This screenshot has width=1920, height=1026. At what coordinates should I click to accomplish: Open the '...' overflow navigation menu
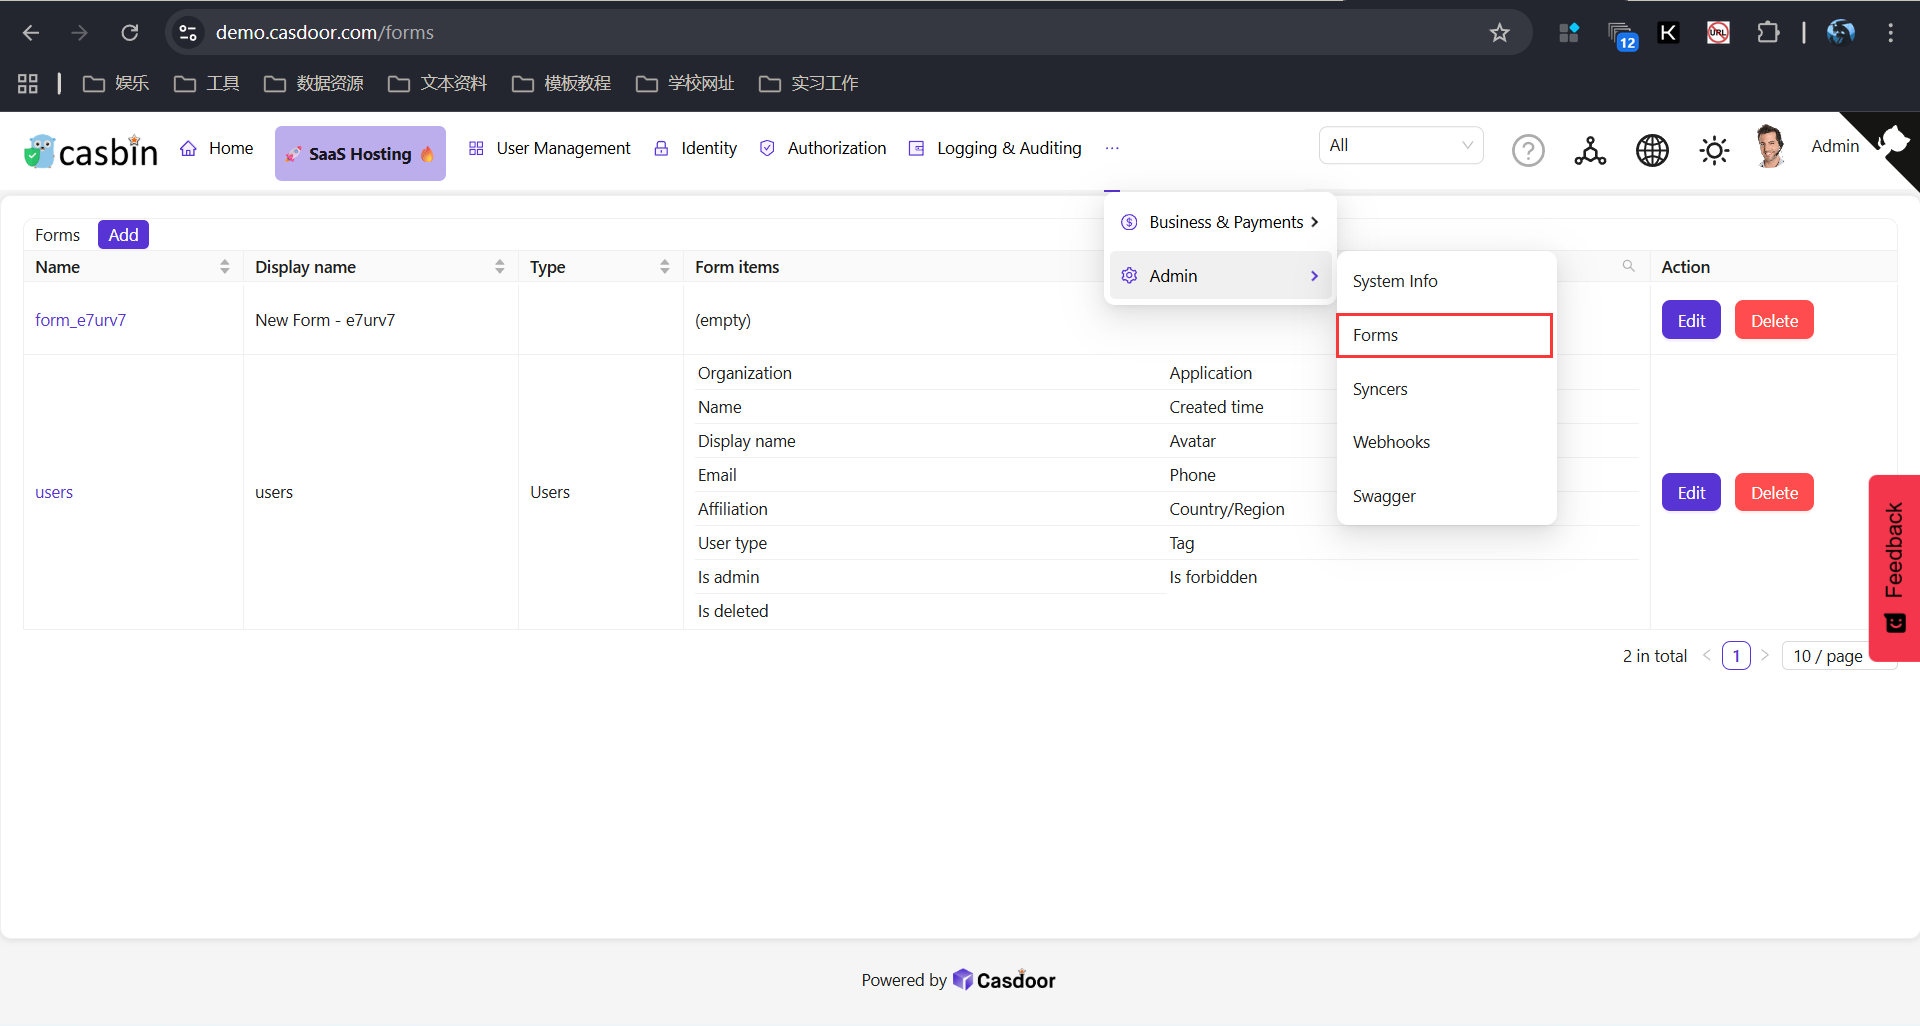pos(1111,148)
